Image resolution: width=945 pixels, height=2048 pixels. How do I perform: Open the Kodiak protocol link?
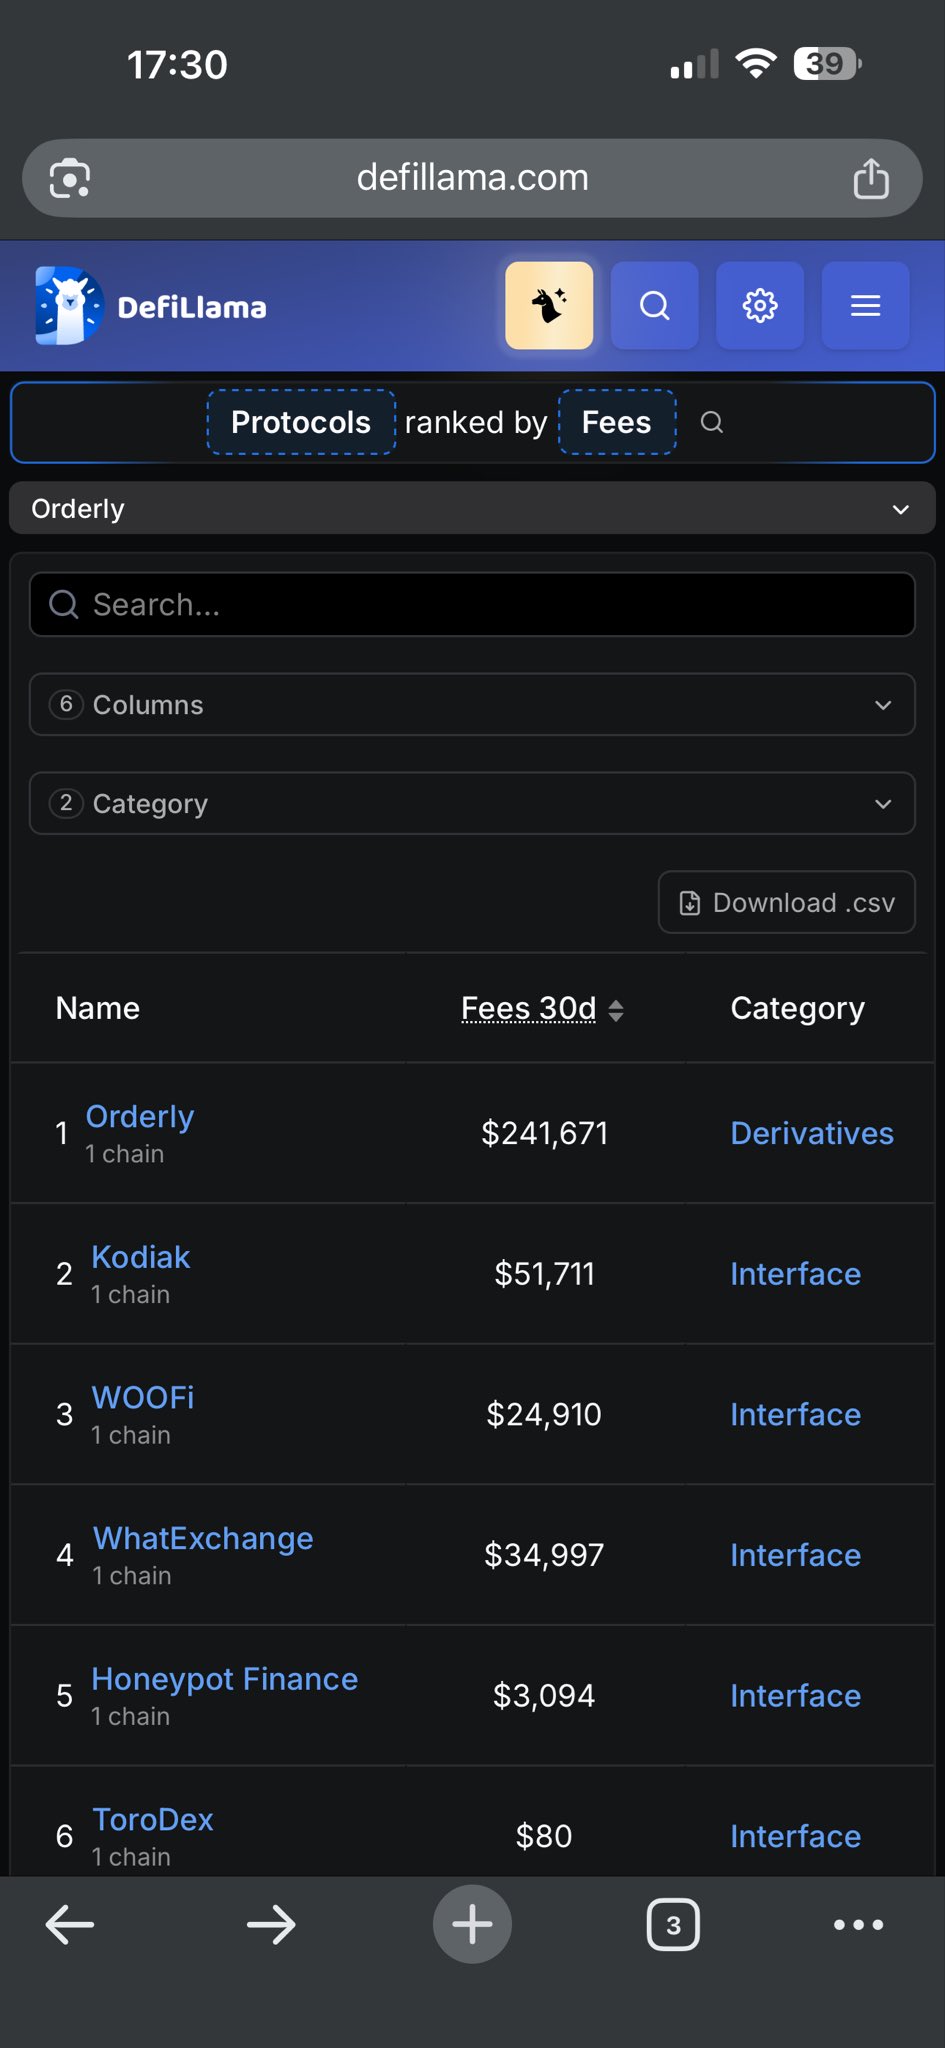coord(140,1258)
